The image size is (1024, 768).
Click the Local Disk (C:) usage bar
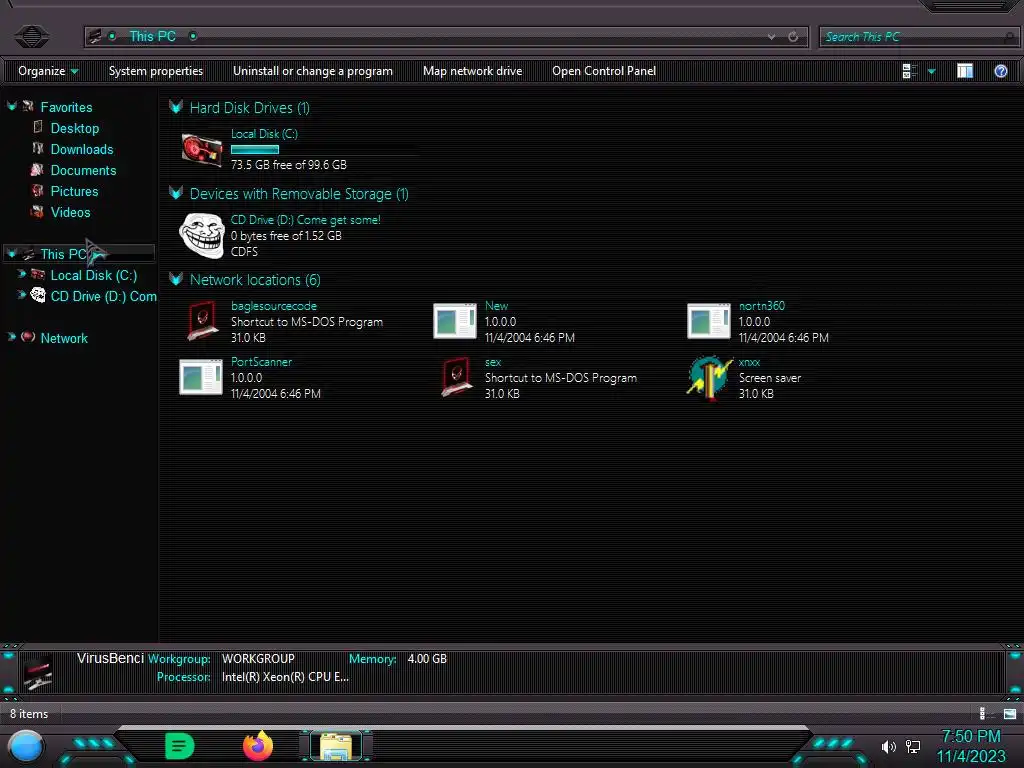255,150
